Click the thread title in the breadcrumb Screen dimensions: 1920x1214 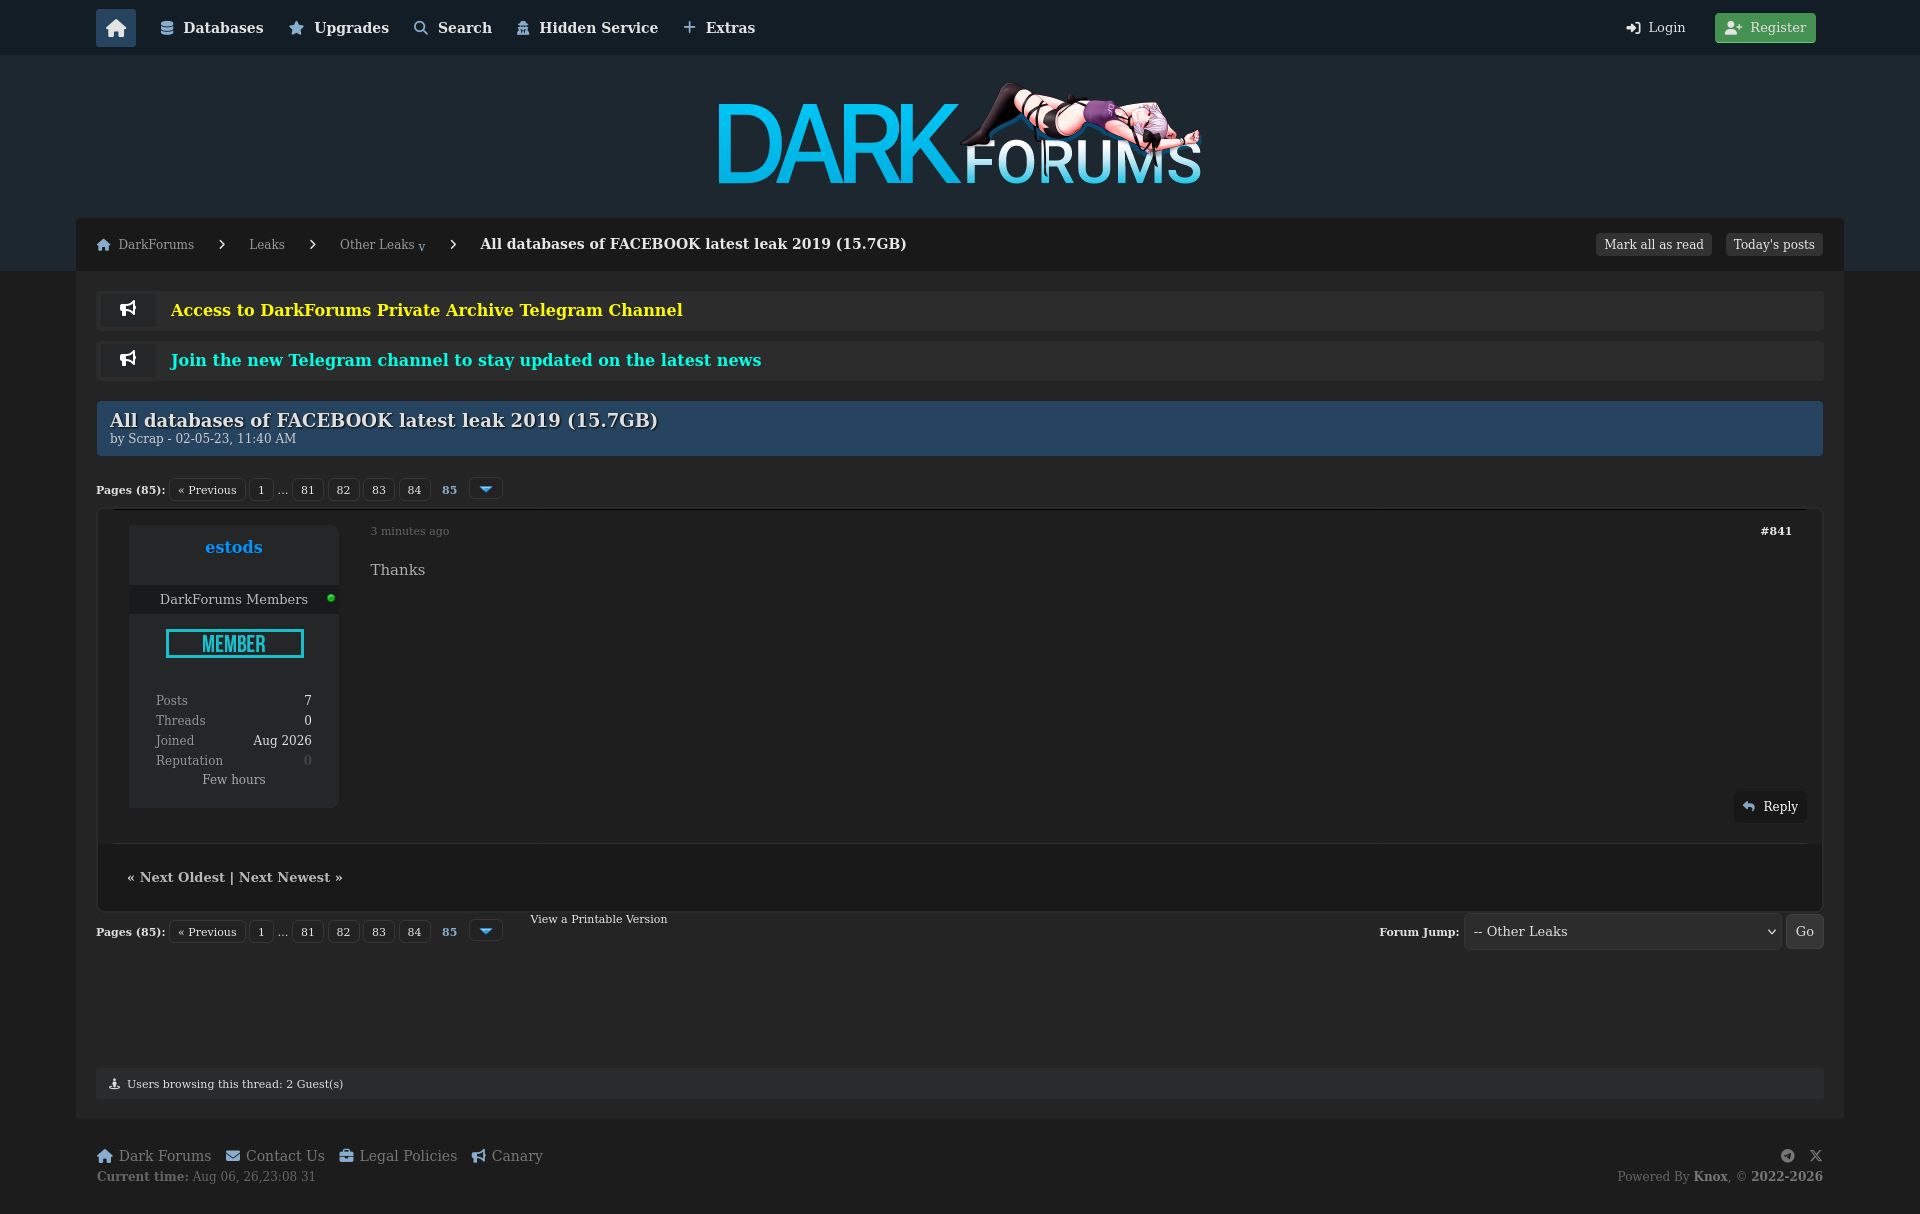coord(693,244)
